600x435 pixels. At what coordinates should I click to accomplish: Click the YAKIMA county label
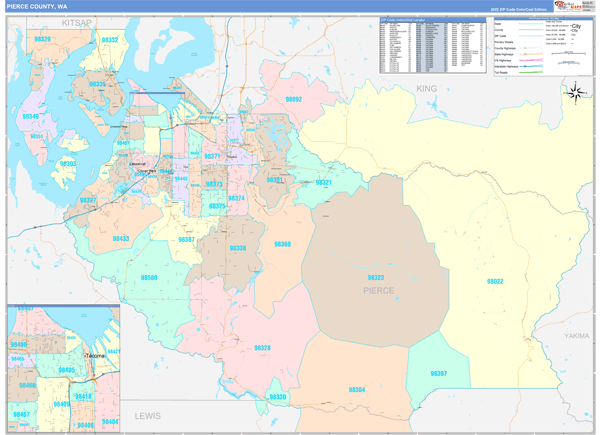(x=577, y=337)
